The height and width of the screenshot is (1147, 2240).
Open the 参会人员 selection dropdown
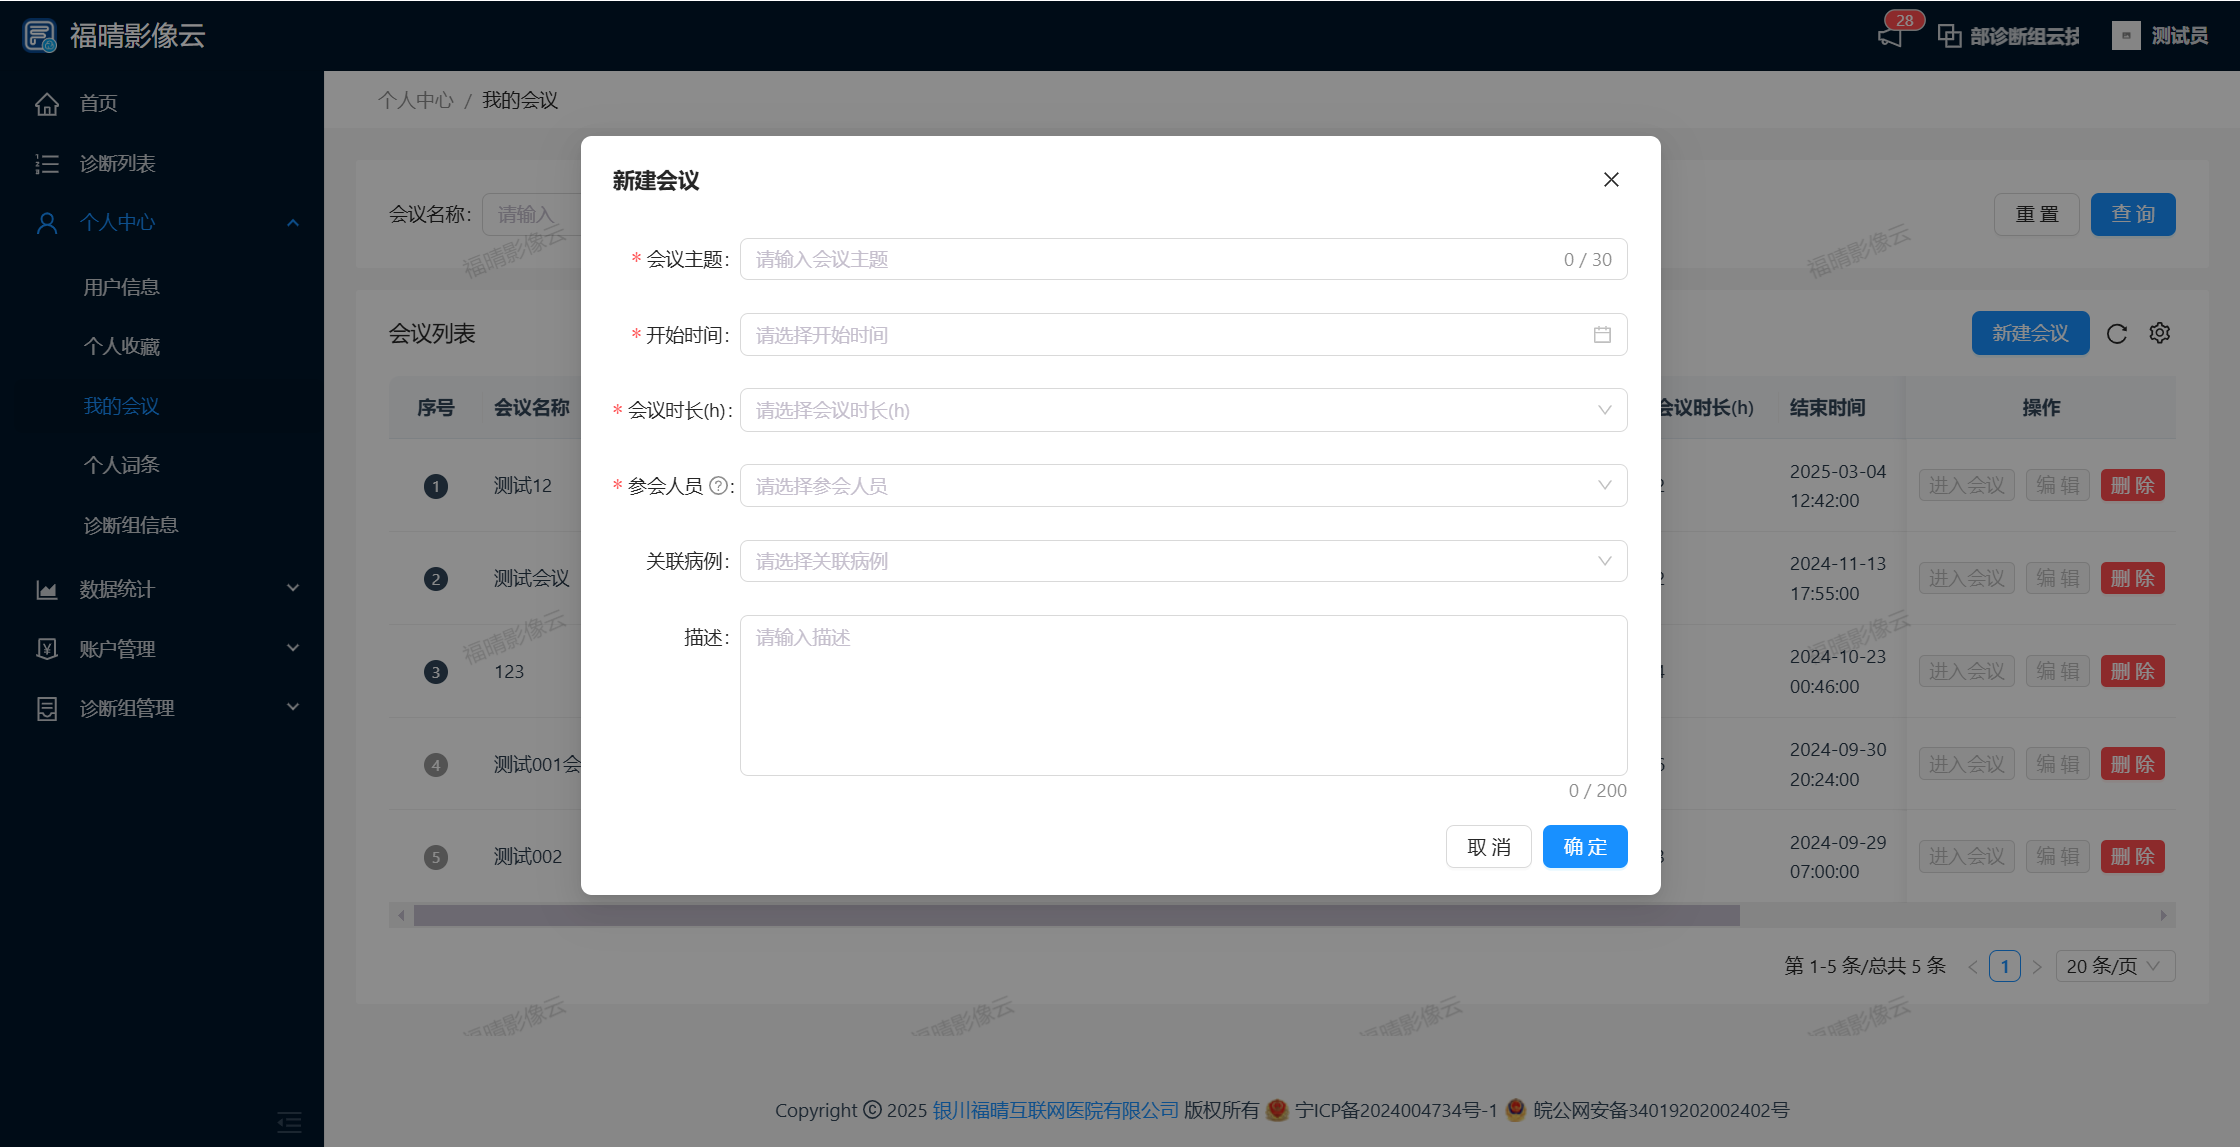(1183, 486)
